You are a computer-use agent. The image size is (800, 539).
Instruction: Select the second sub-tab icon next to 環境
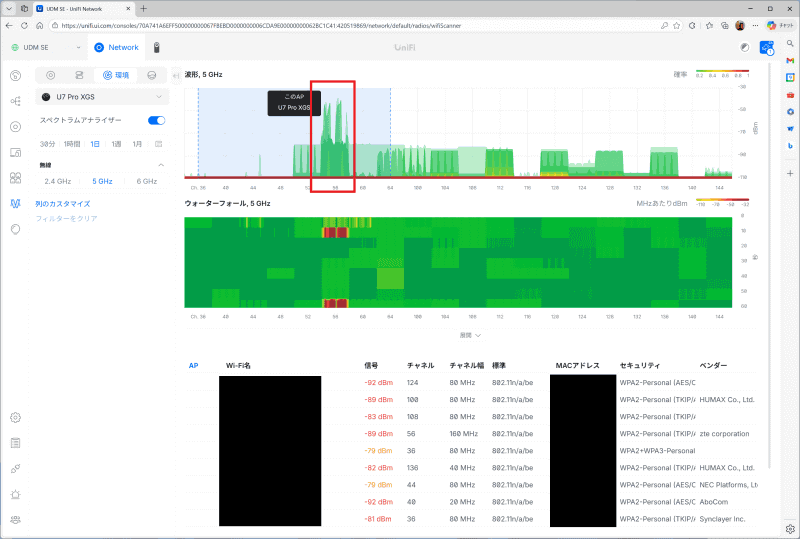coord(79,75)
